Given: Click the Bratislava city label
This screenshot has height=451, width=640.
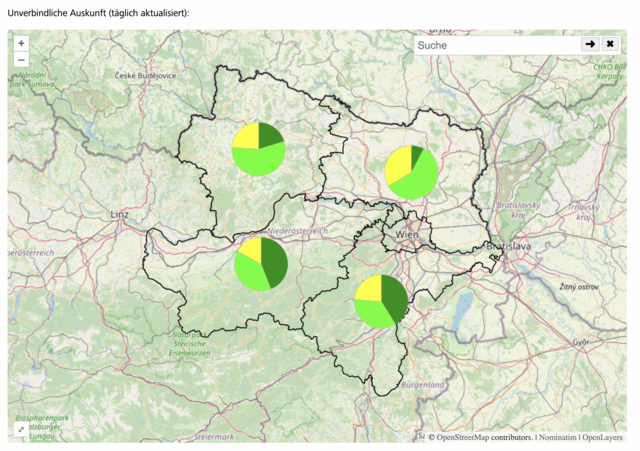Looking at the screenshot, I should pos(510,246).
